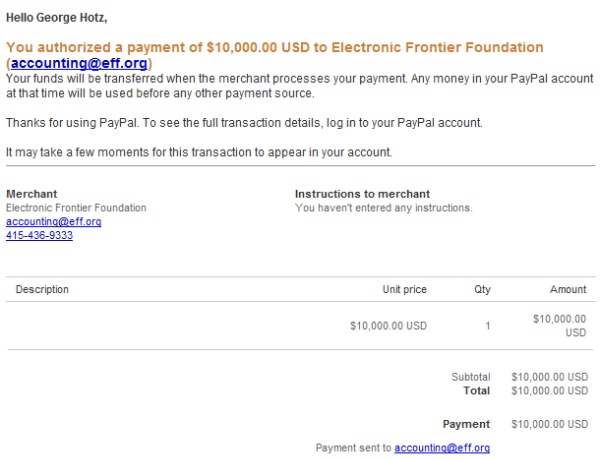Click the orange 'You authorized a payment' heading
The image size is (600, 460).
(x=274, y=47)
